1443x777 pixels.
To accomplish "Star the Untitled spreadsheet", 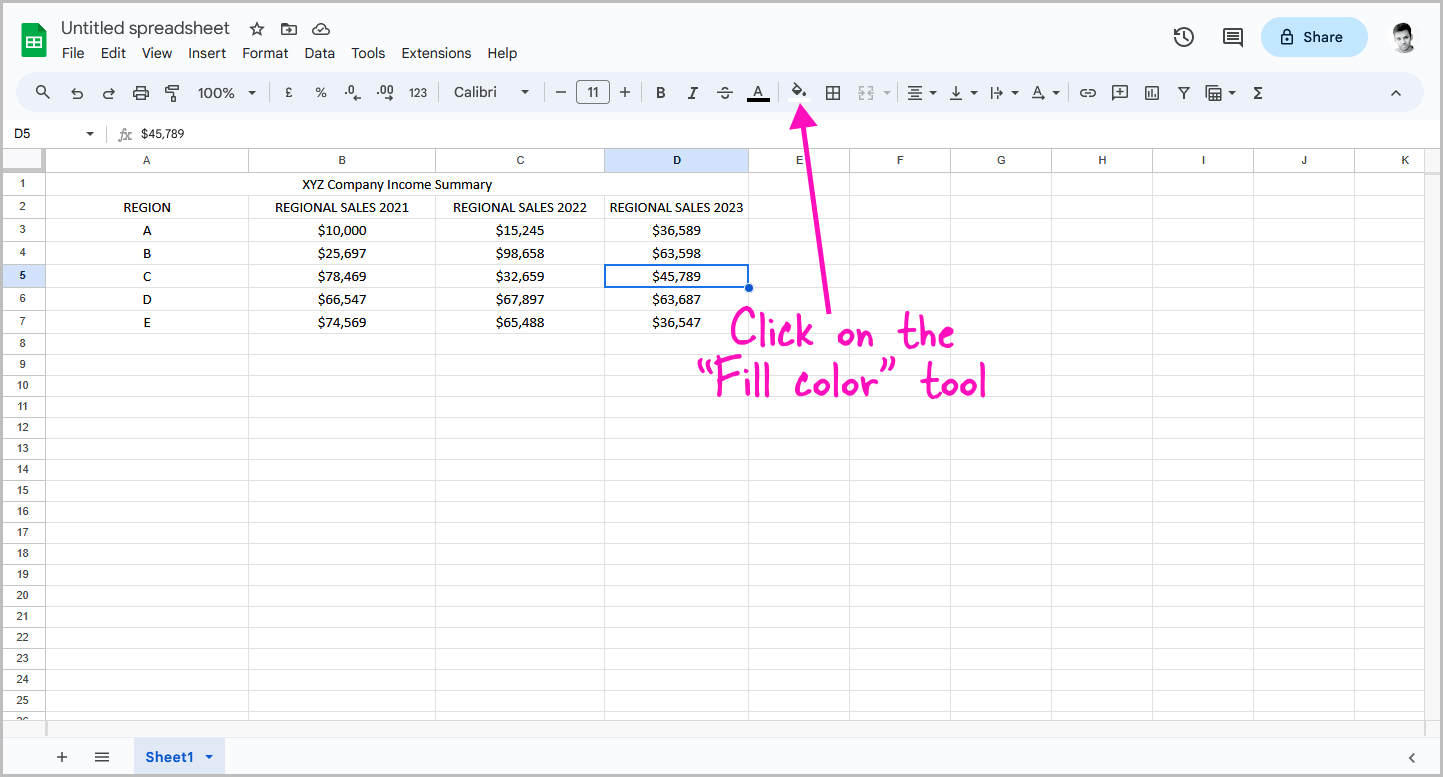I will [x=256, y=29].
